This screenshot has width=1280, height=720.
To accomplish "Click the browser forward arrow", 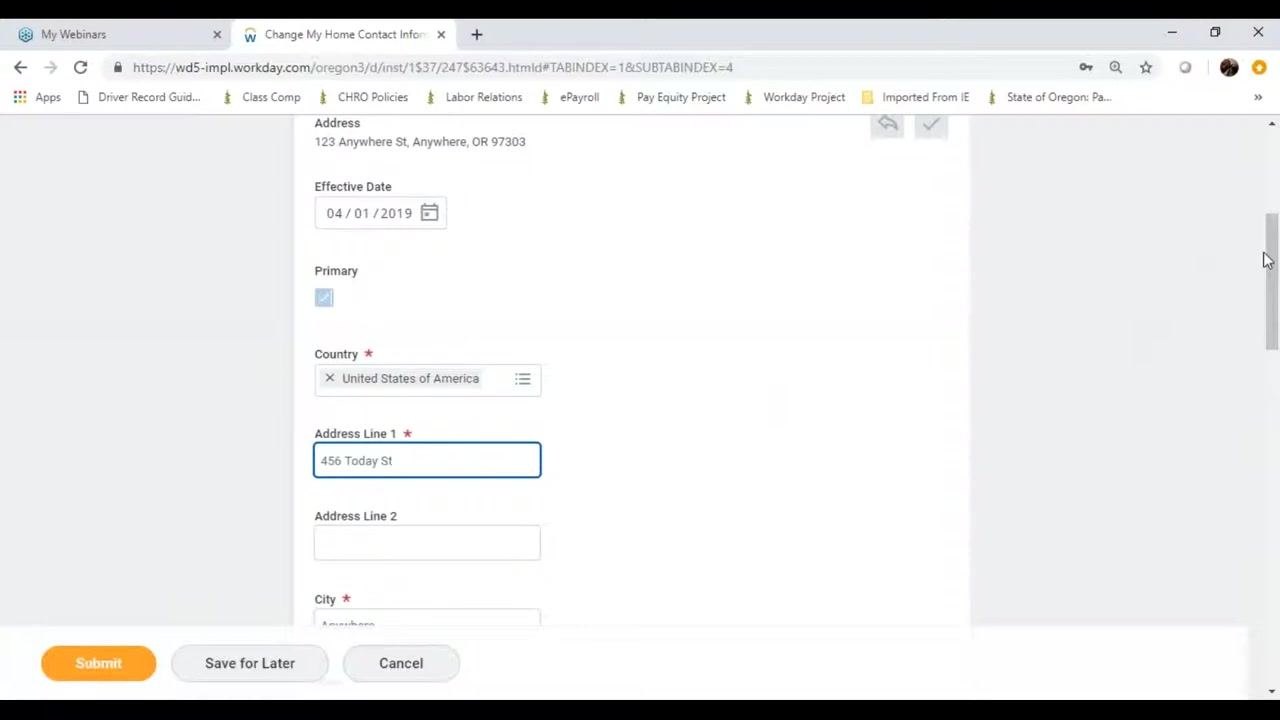I will [50, 67].
